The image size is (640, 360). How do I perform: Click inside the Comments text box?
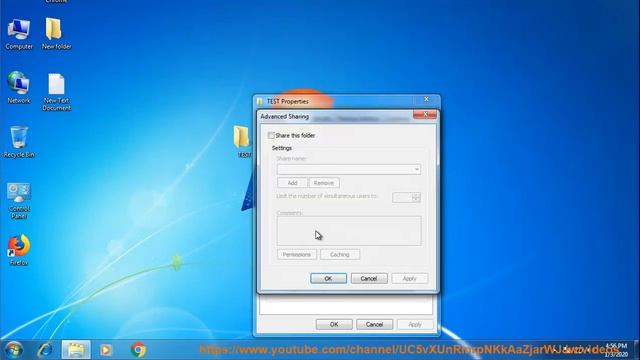(349, 231)
